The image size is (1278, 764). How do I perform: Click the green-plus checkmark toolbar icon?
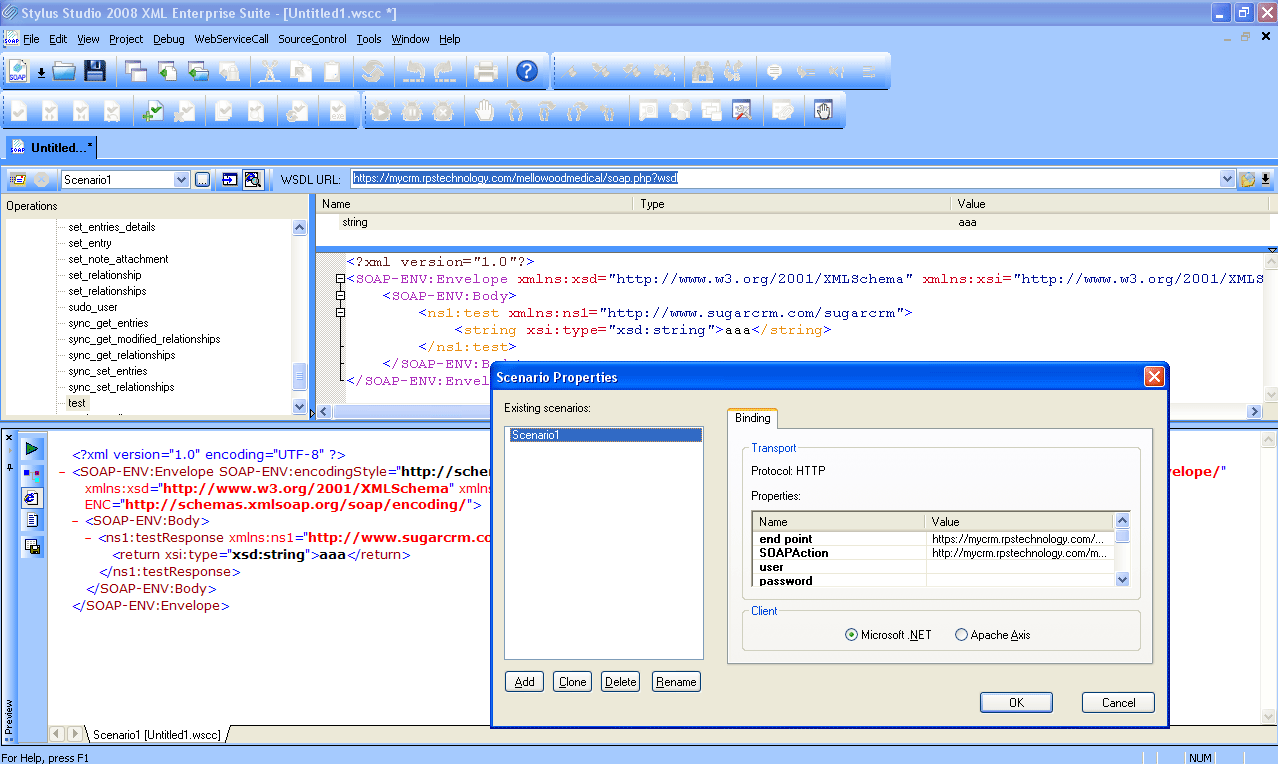point(152,111)
